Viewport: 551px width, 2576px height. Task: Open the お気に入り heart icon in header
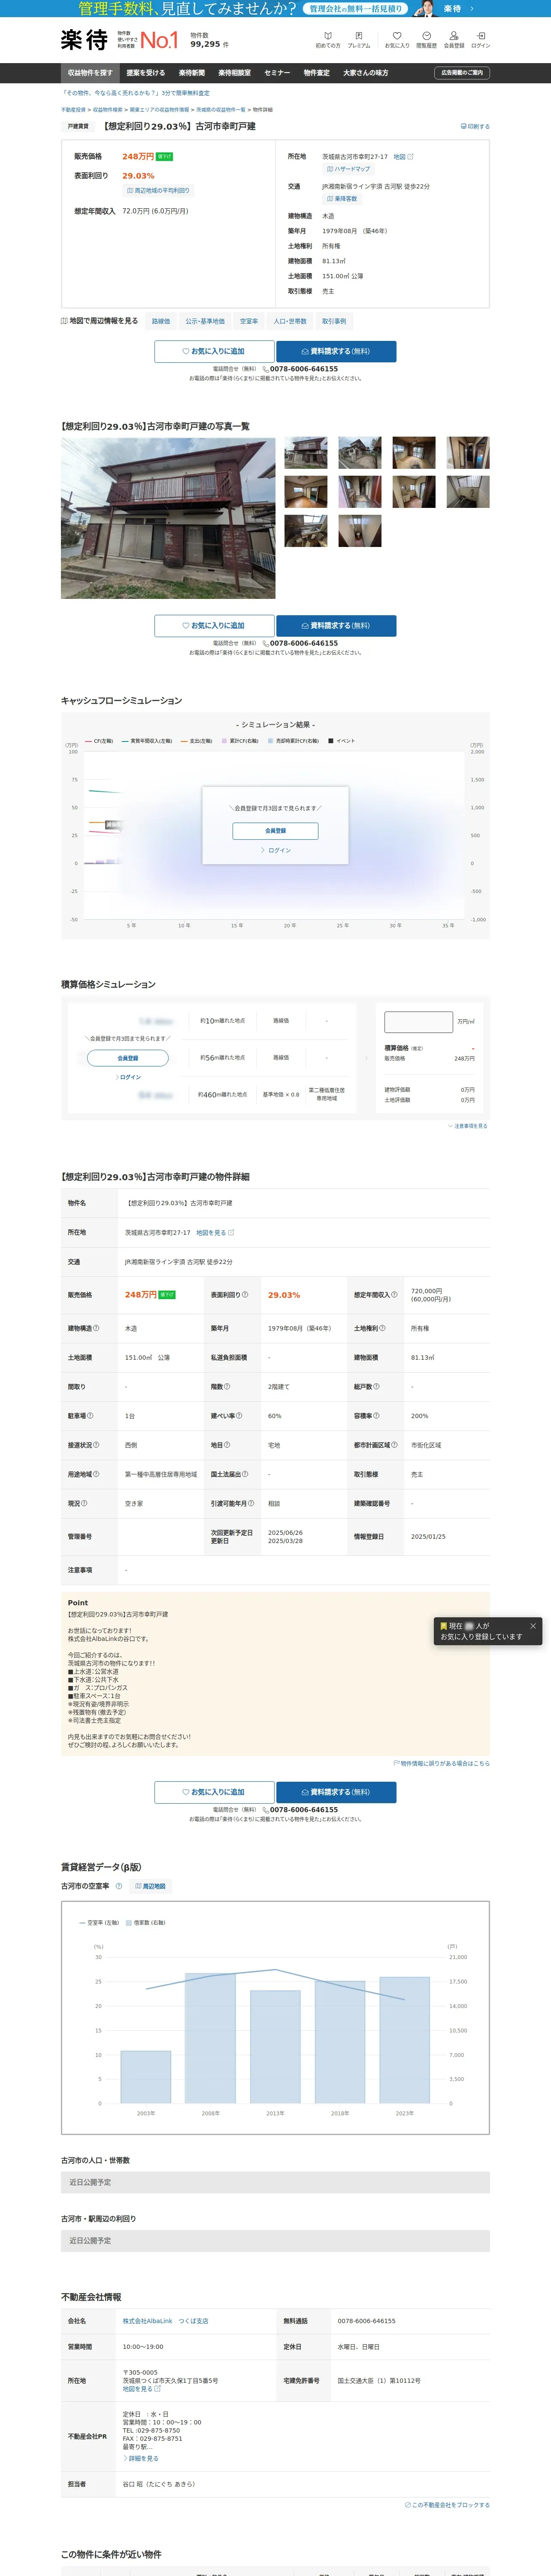pyautogui.click(x=397, y=40)
